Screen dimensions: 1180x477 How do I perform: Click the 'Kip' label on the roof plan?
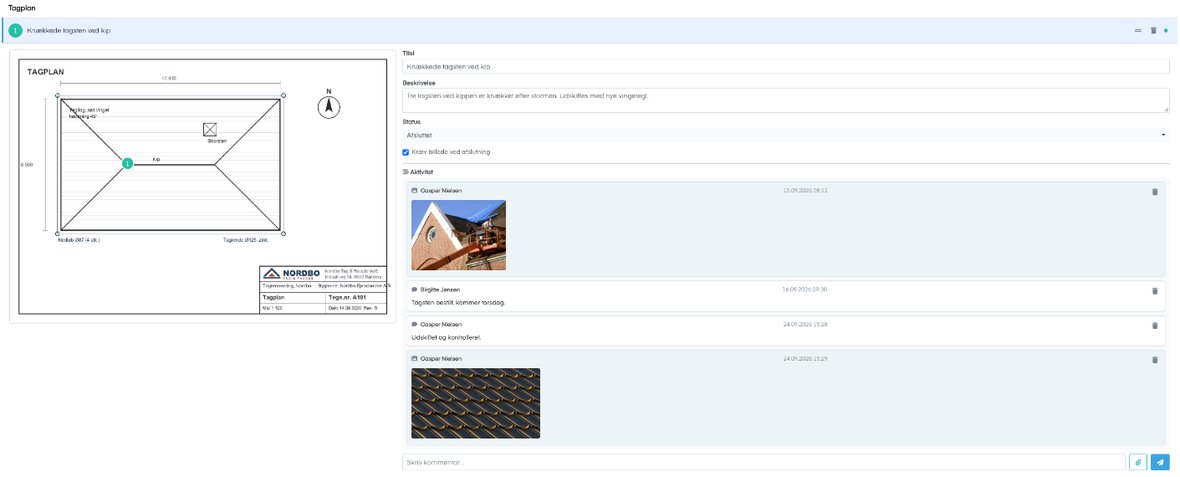point(157,160)
